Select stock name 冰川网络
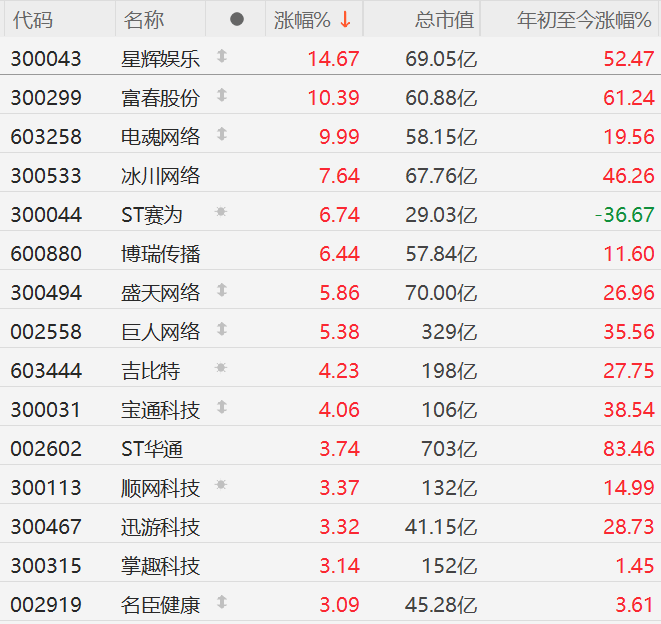 (x=160, y=176)
